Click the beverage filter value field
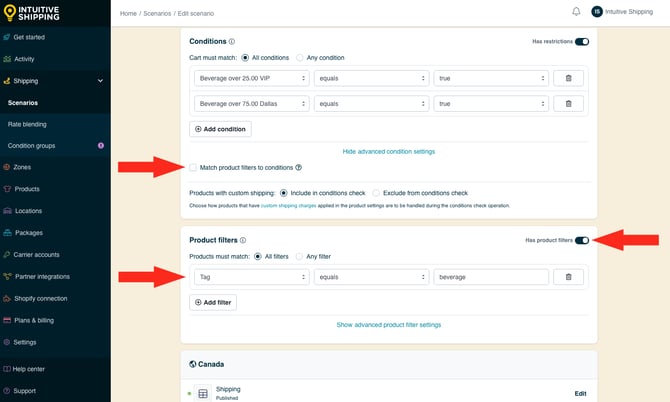This screenshot has height=402, width=670. pyautogui.click(x=491, y=277)
